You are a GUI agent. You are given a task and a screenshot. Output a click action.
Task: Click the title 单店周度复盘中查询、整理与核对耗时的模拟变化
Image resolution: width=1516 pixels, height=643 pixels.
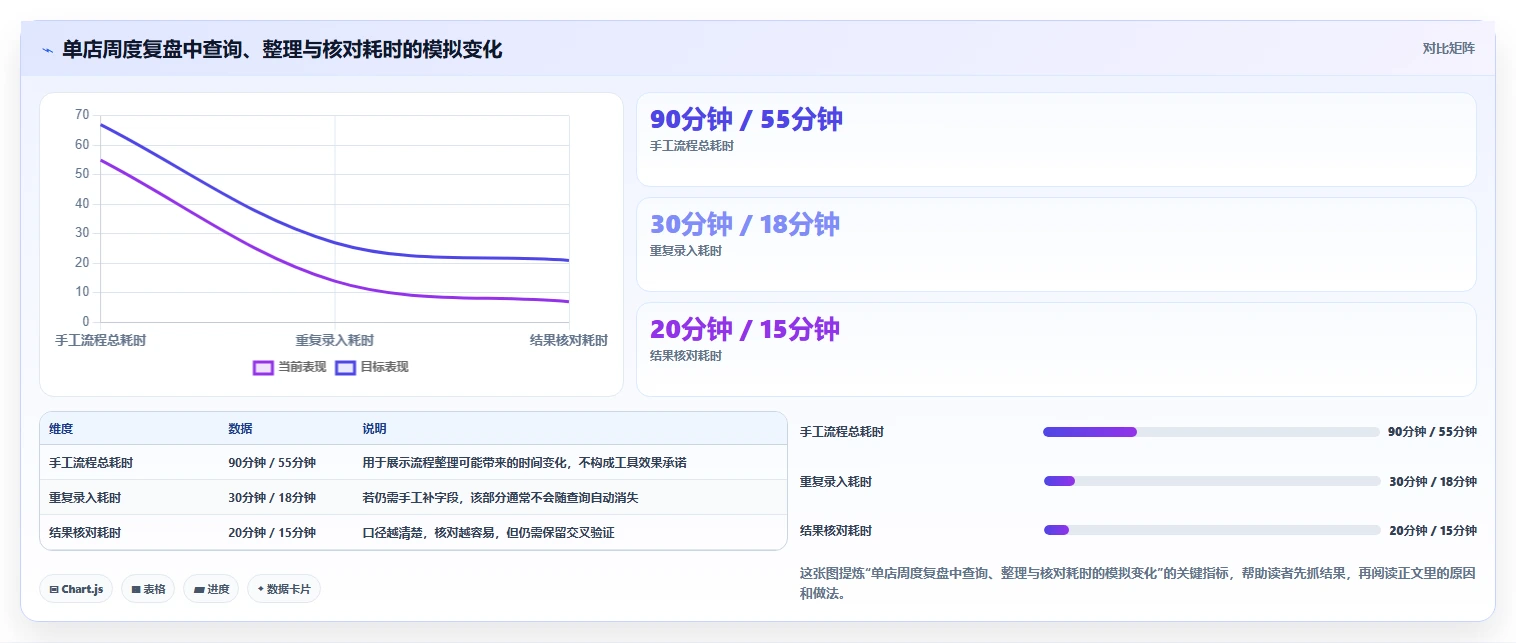point(282,49)
